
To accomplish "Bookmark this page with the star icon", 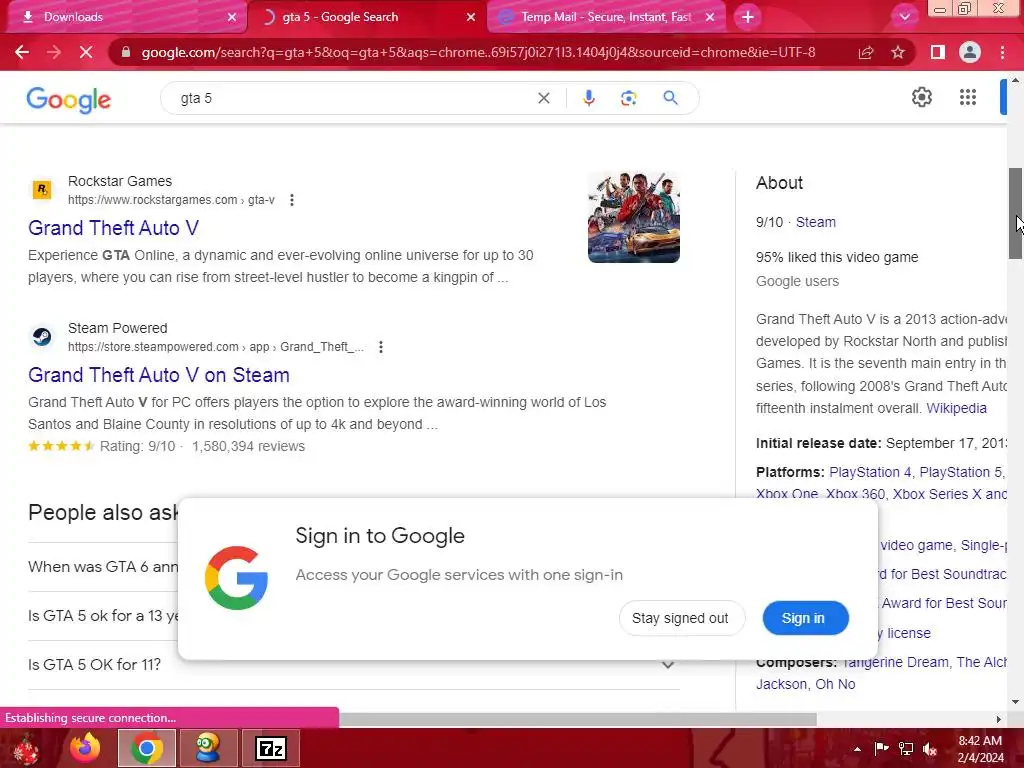I will [898, 52].
